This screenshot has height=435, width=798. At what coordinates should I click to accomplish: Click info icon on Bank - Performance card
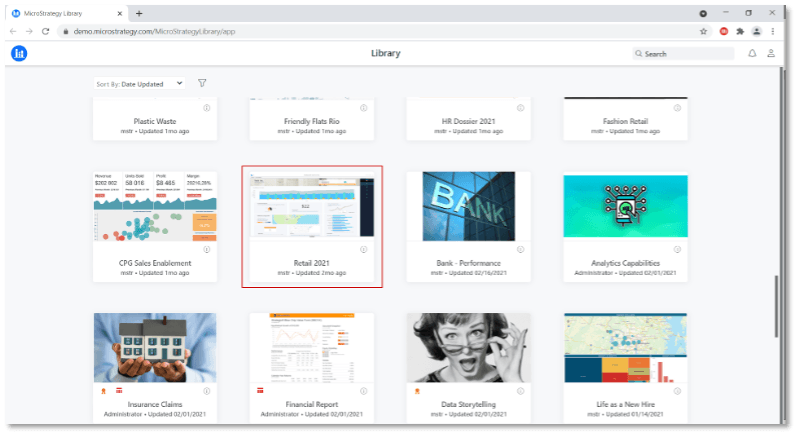[x=520, y=250]
